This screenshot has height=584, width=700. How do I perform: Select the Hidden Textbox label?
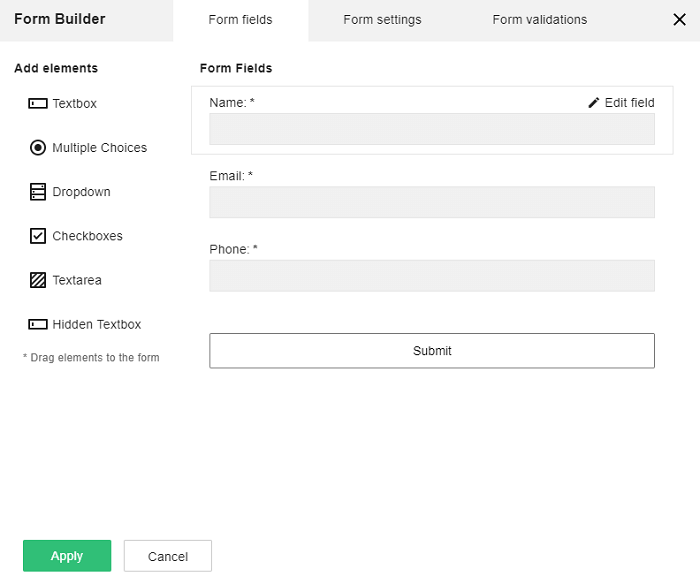tap(97, 324)
